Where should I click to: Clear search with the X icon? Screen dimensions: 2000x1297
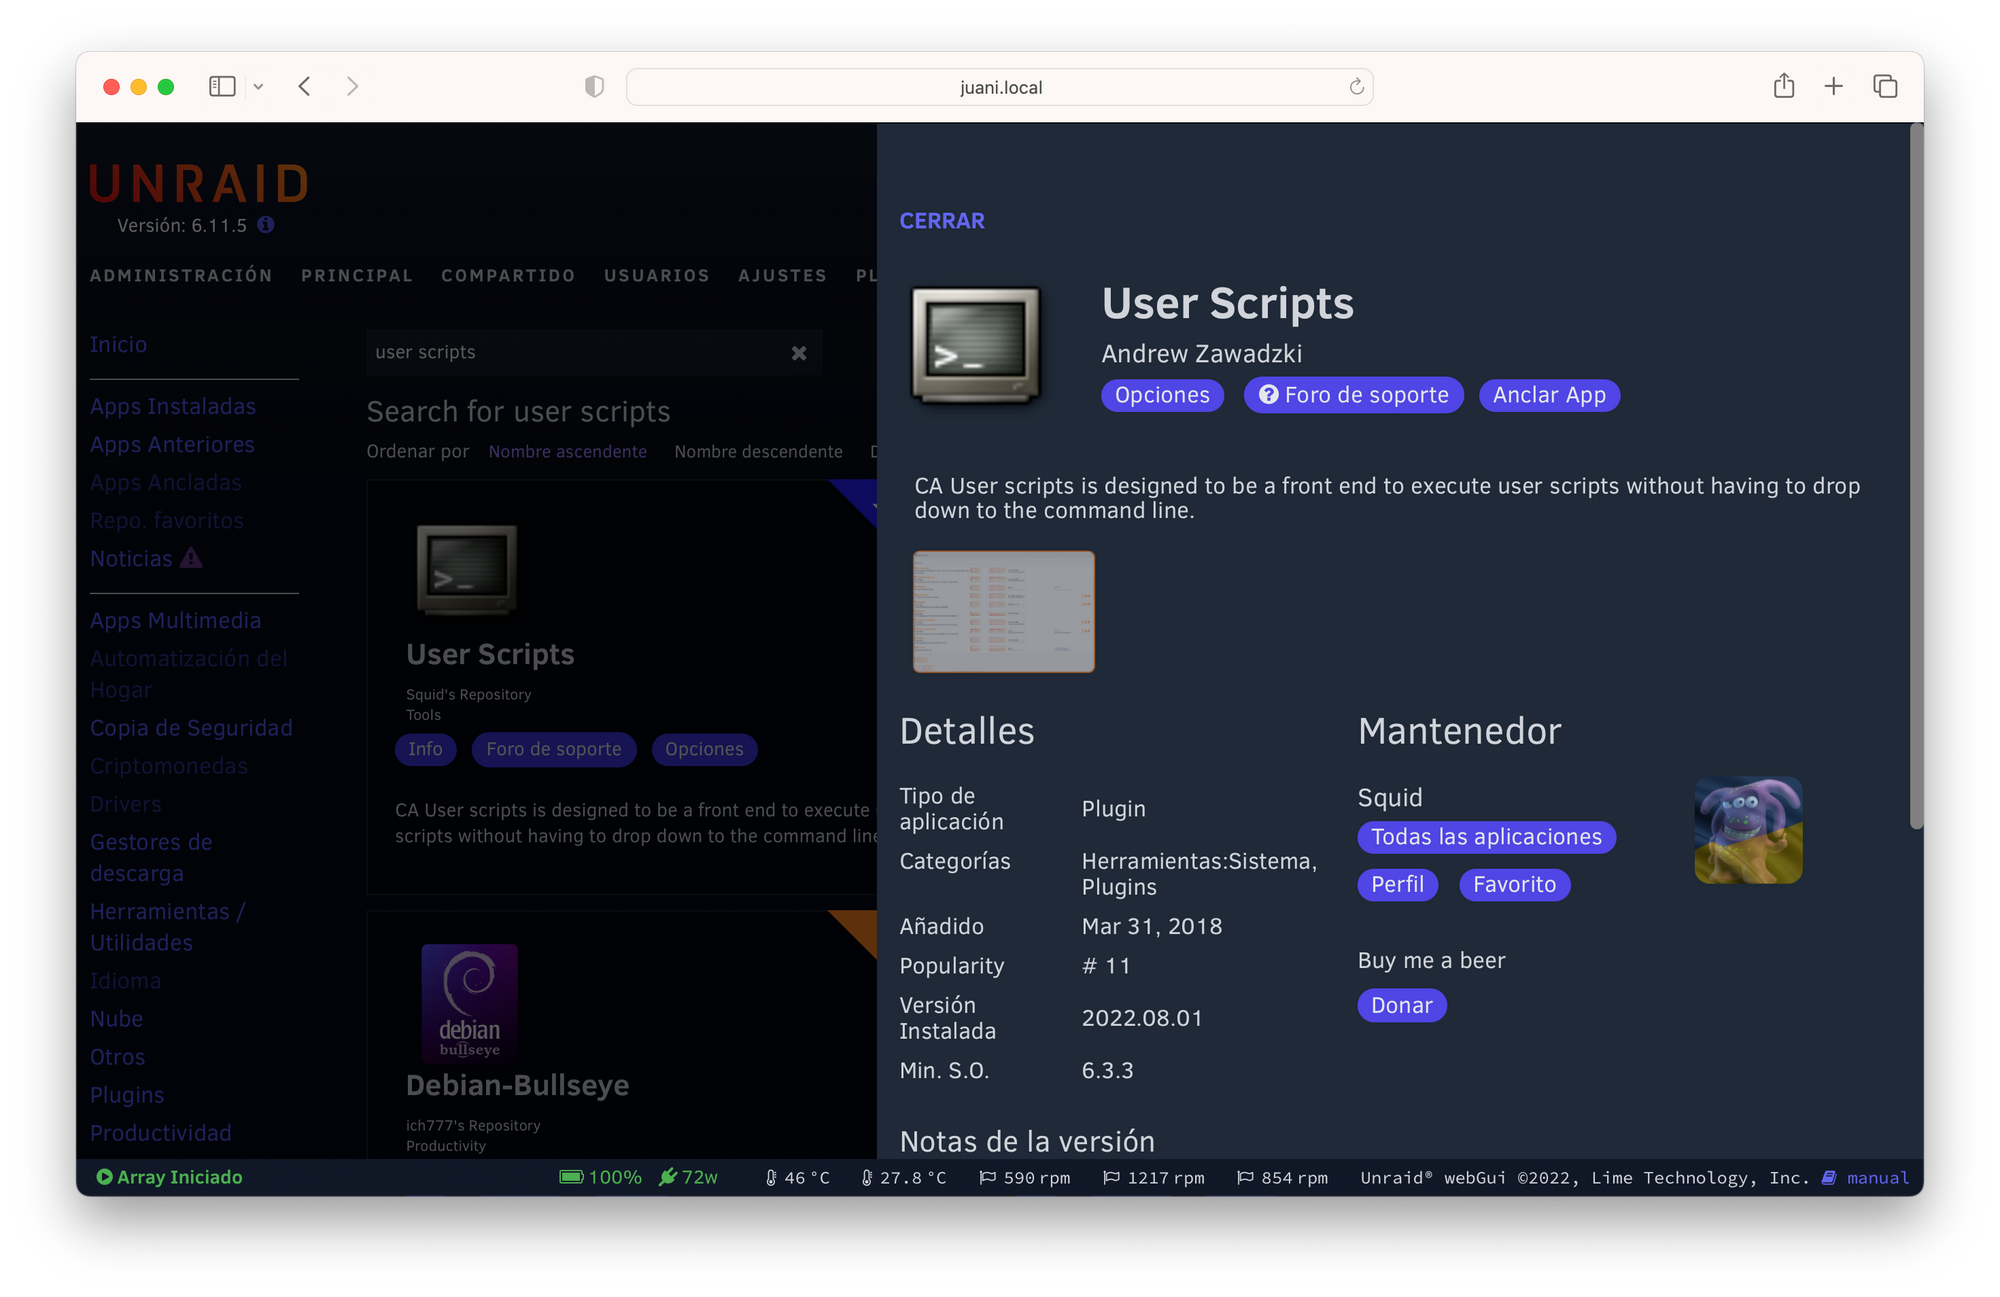coord(799,353)
